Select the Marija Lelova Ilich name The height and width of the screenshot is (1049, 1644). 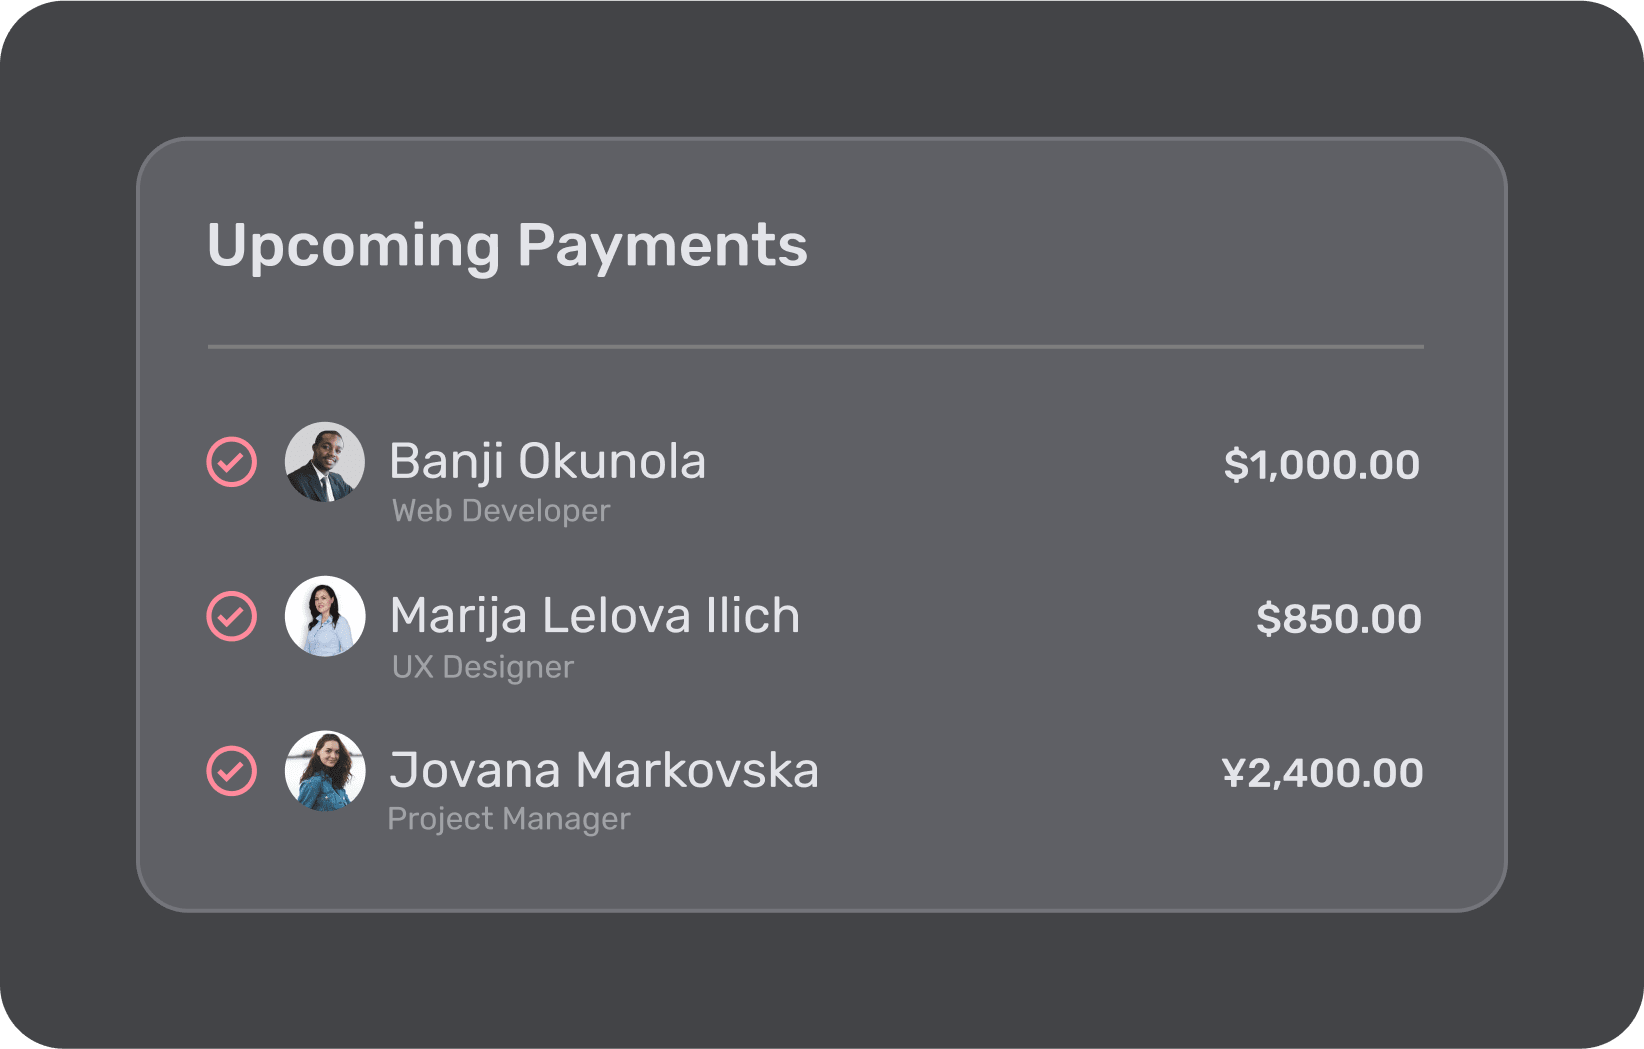(595, 617)
